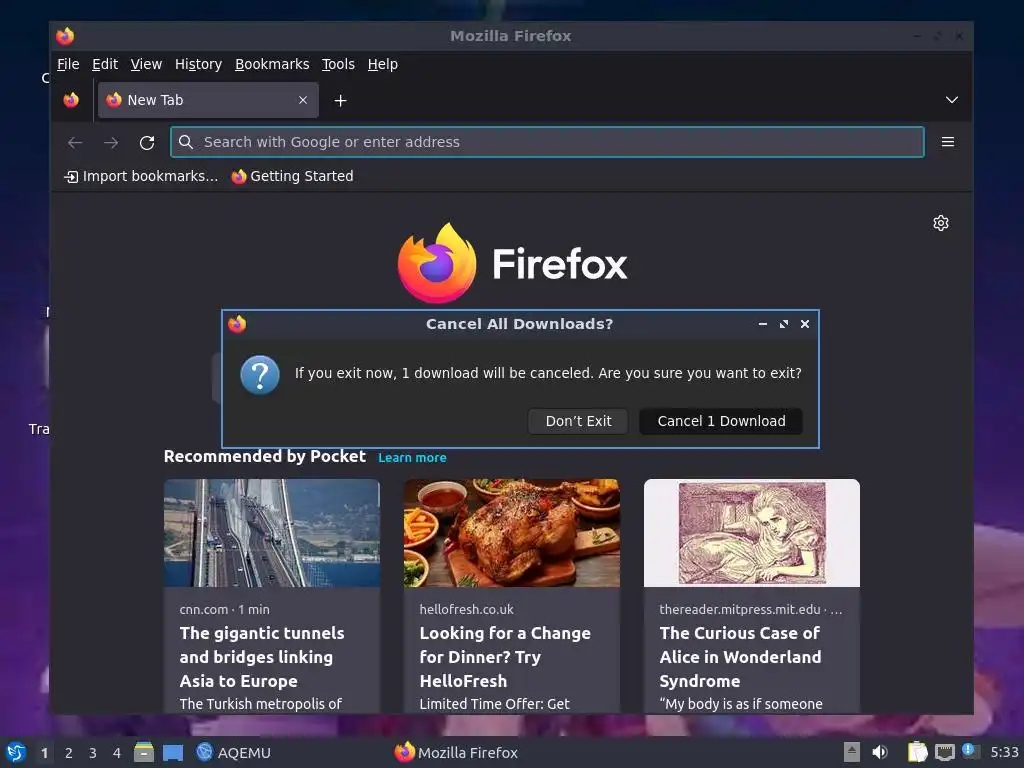Open the Firefox application hamburger menu

point(948,142)
